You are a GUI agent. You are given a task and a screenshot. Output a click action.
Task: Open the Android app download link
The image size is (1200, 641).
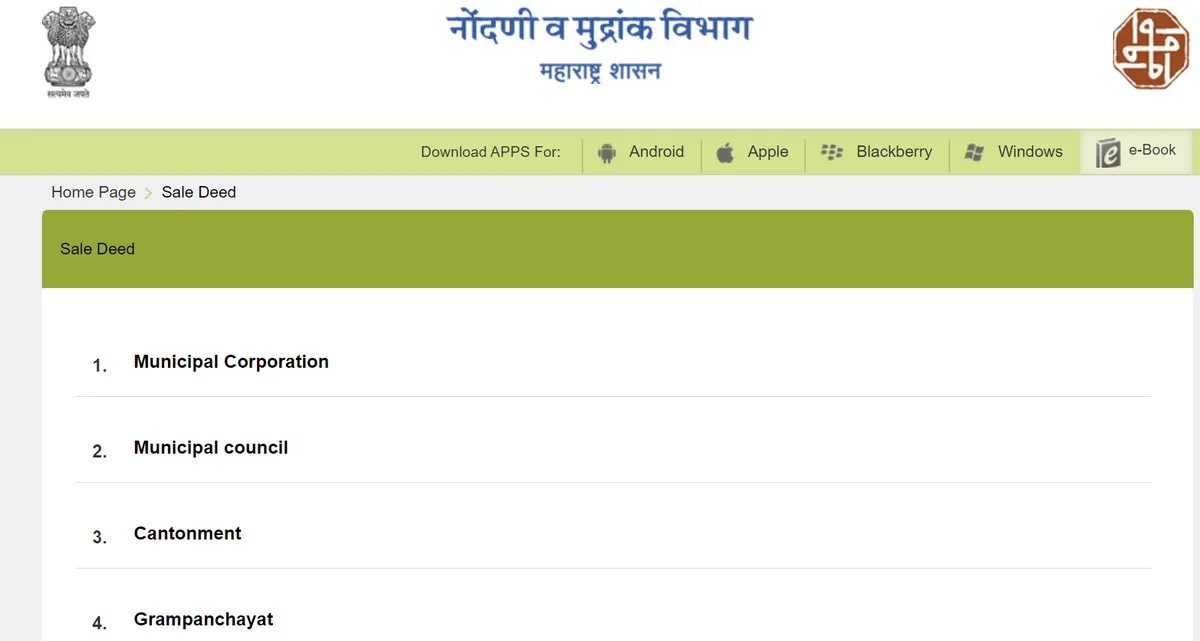(x=656, y=152)
